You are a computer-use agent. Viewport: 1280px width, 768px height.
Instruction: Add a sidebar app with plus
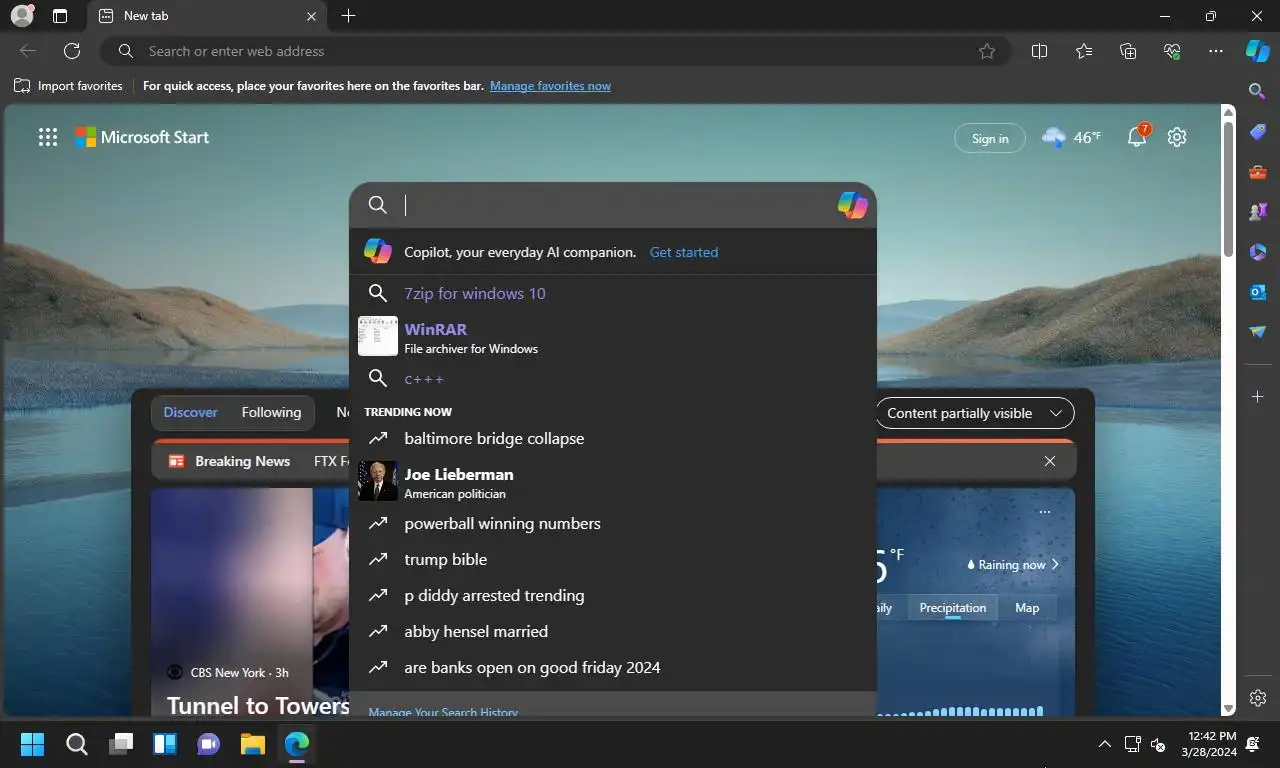[1258, 397]
